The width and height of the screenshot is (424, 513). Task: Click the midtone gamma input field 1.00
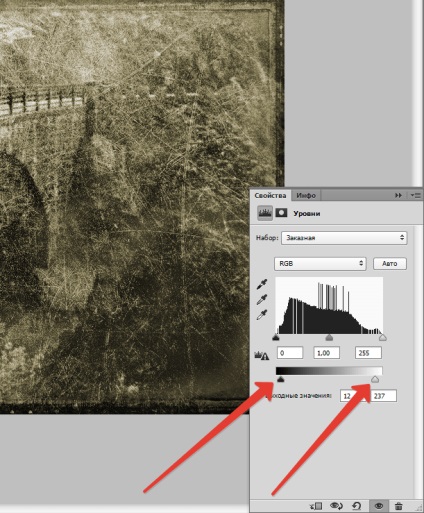pos(326,353)
